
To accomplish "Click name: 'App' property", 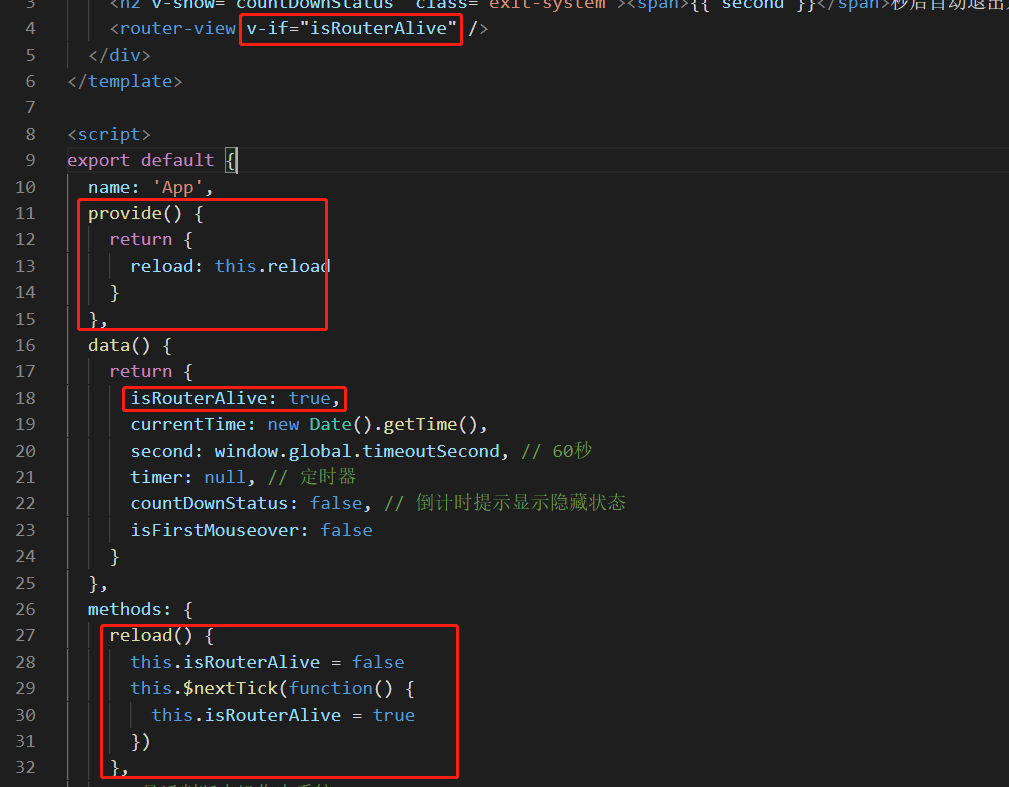I will click(x=147, y=186).
